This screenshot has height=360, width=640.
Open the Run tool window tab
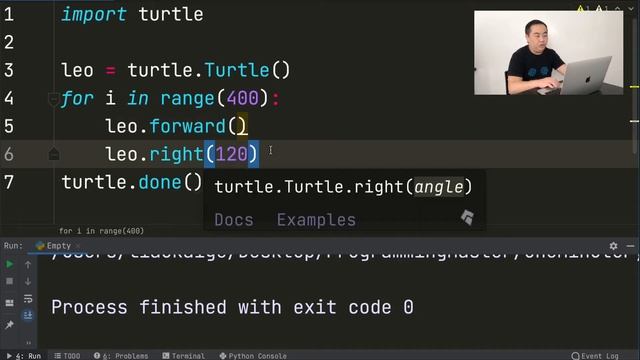(x=24, y=356)
